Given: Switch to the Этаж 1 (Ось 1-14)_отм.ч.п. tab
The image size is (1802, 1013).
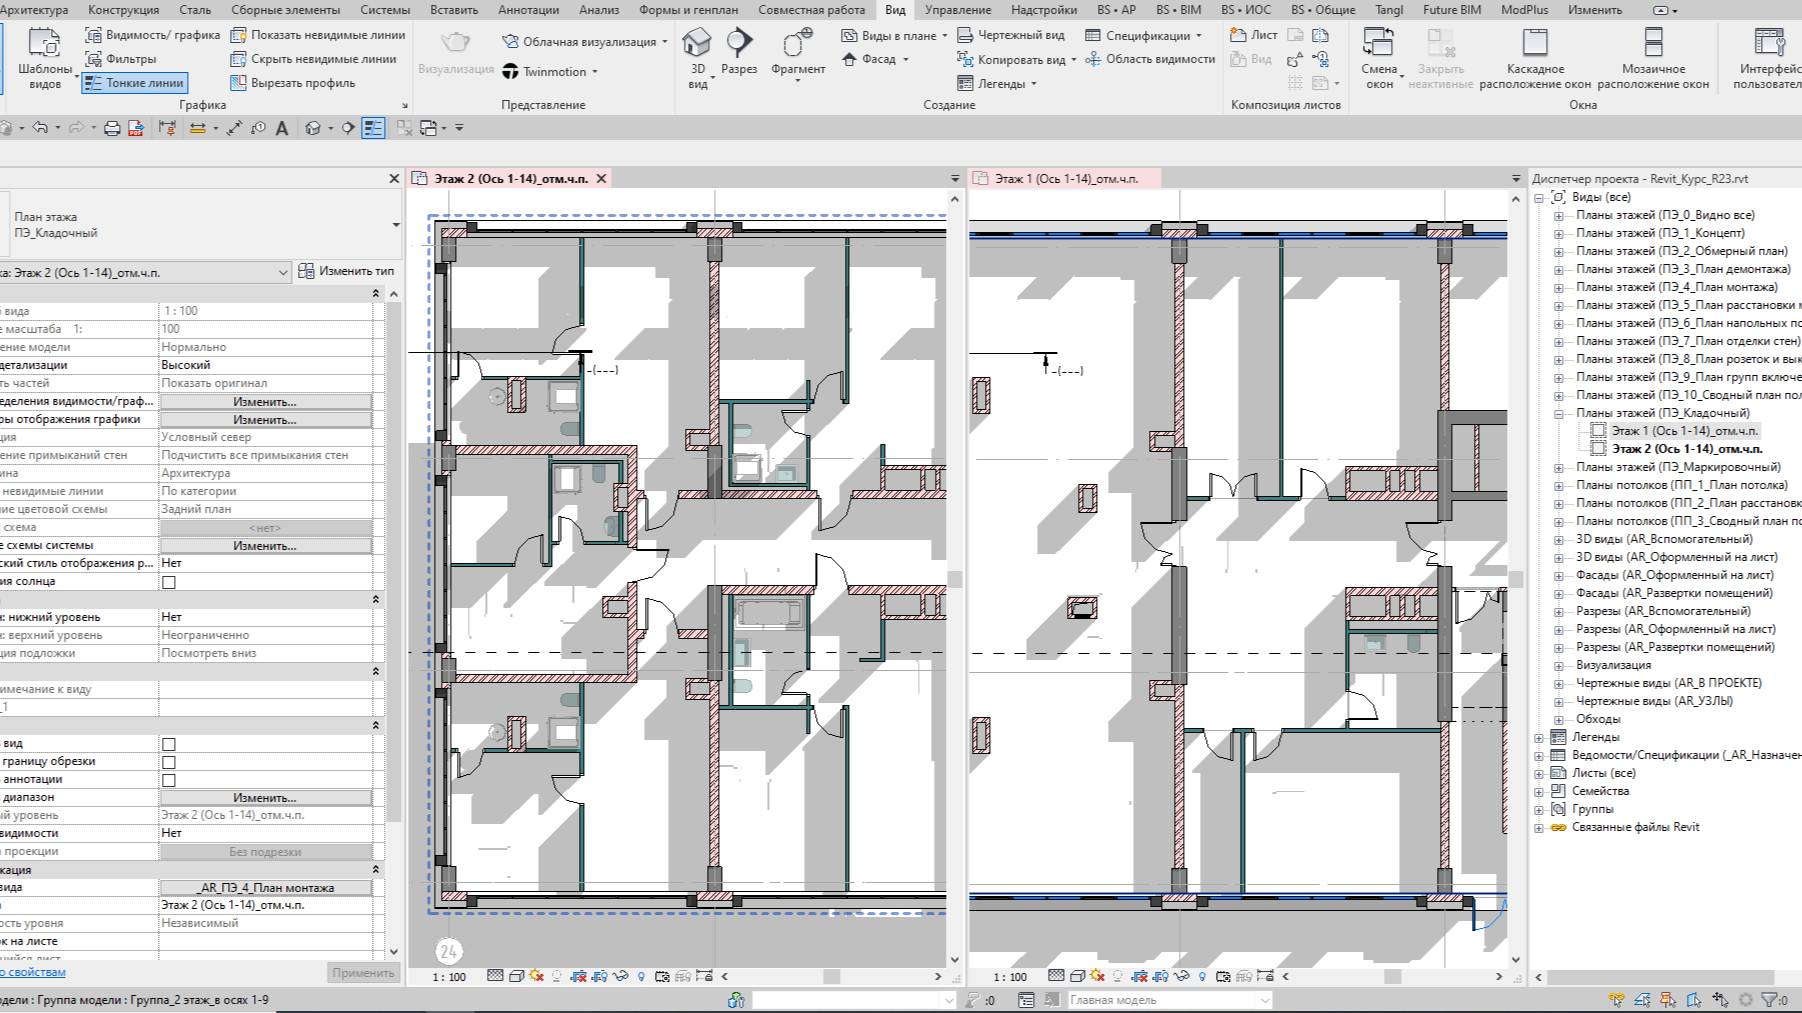Looking at the screenshot, I should point(1057,180).
